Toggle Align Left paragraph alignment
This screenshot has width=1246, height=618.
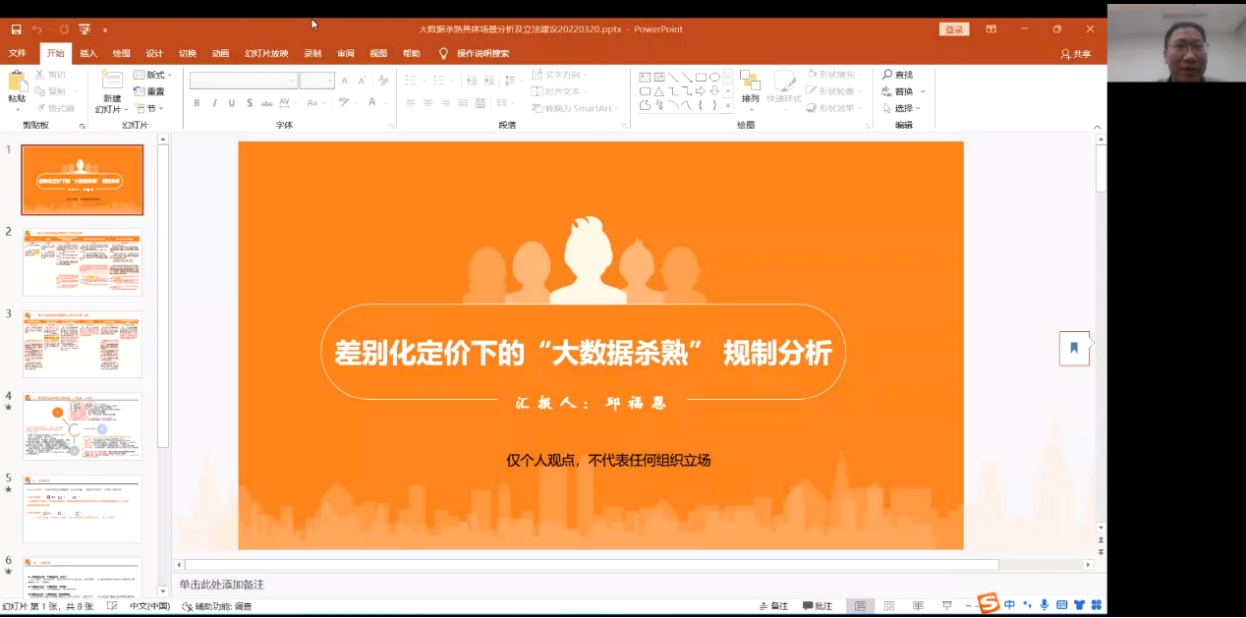click(410, 103)
